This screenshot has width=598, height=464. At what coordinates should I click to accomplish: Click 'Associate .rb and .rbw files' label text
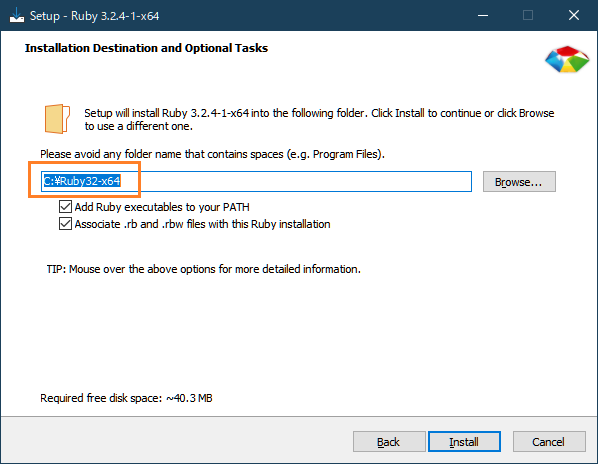point(202,224)
